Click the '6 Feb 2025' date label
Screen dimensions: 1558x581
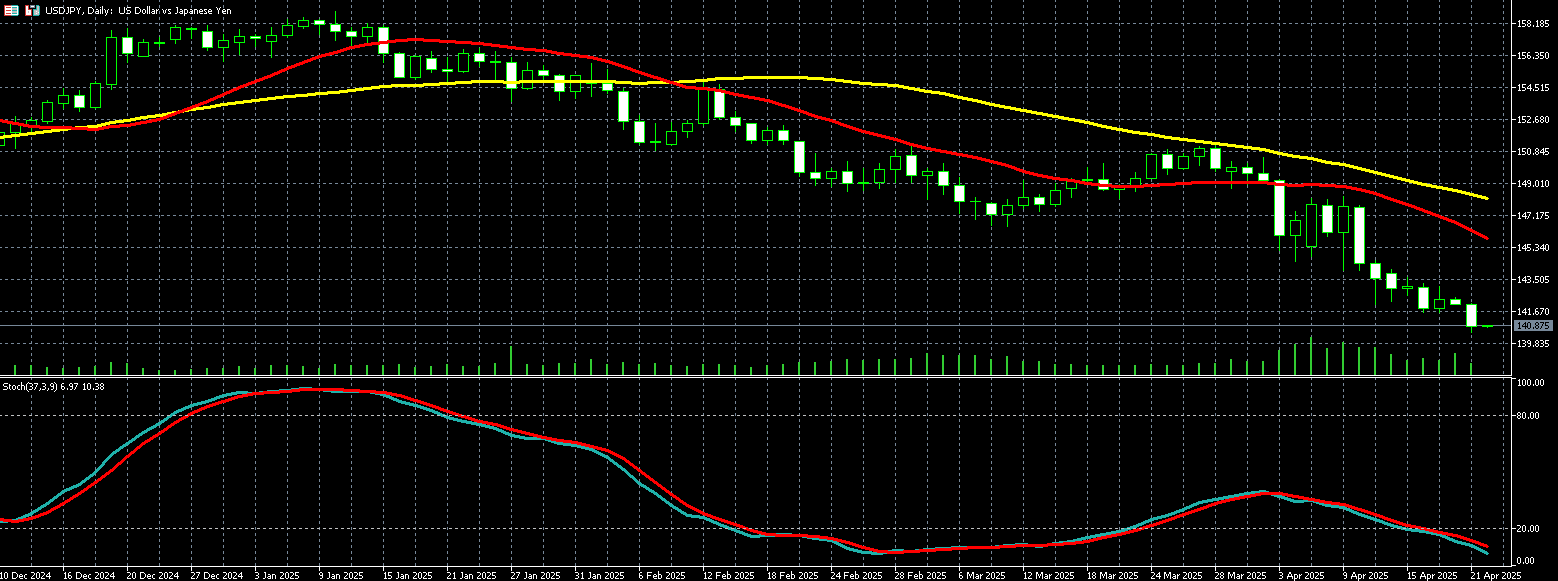(x=662, y=575)
